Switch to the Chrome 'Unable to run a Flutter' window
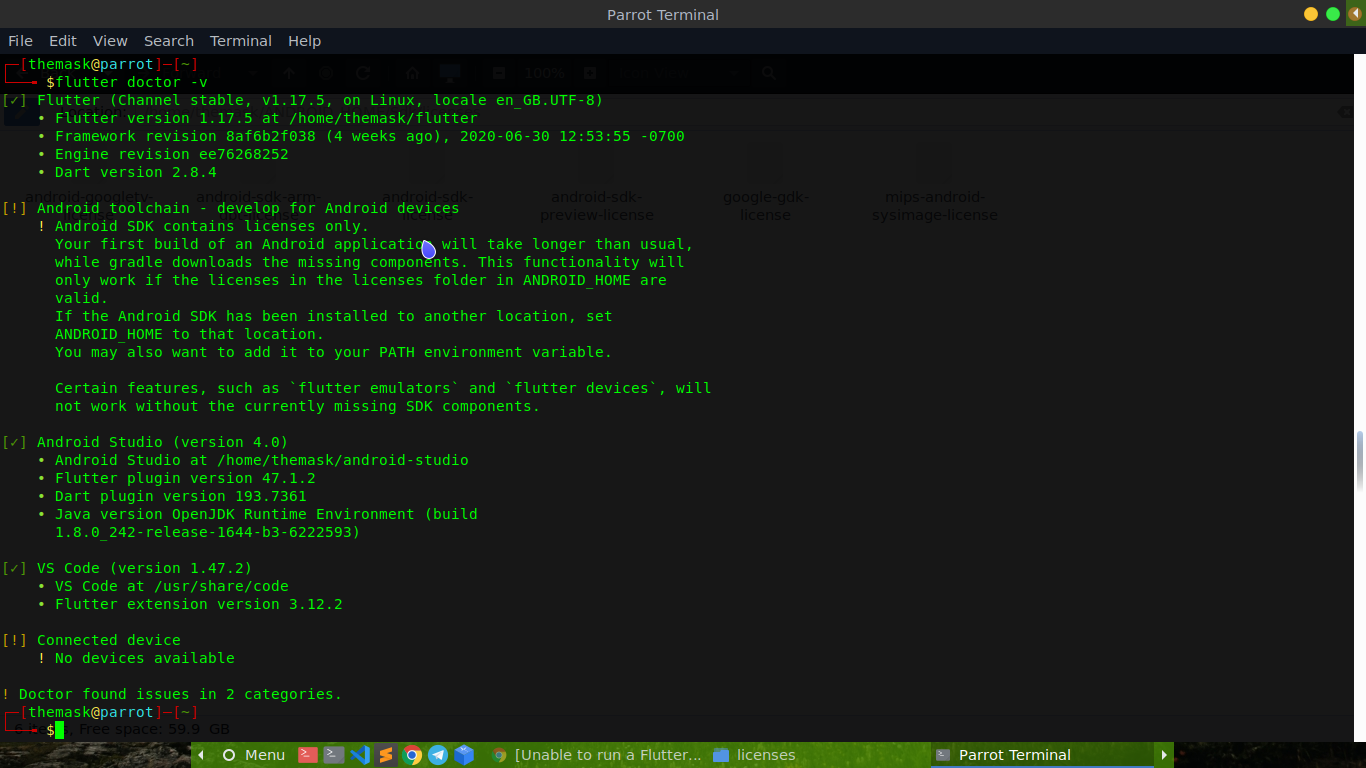This screenshot has height=768, width=1366. (x=597, y=755)
